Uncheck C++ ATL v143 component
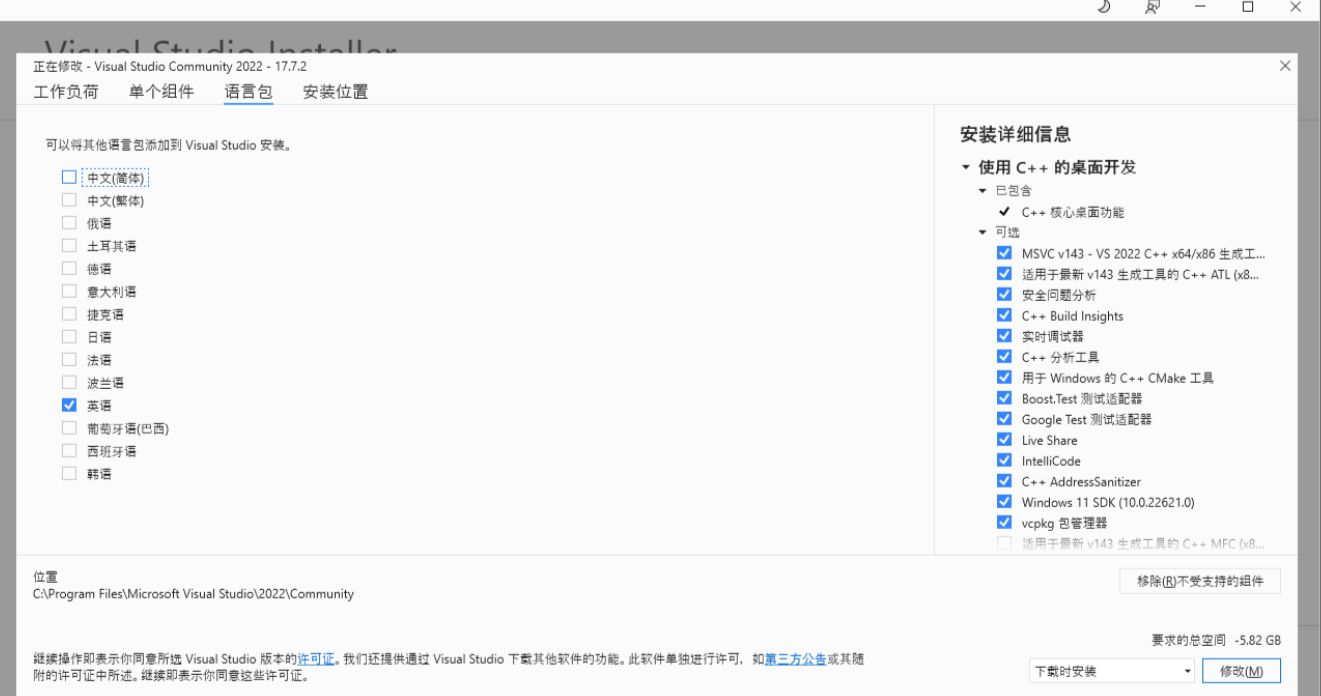Screen dimensions: 1321x696 1004,273
